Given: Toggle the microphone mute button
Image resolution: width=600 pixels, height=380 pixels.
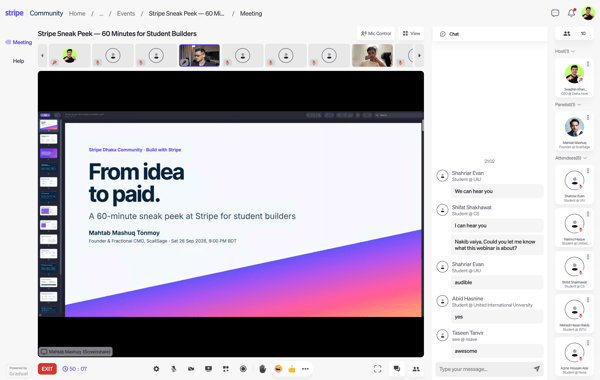Looking at the screenshot, I should click(x=174, y=369).
